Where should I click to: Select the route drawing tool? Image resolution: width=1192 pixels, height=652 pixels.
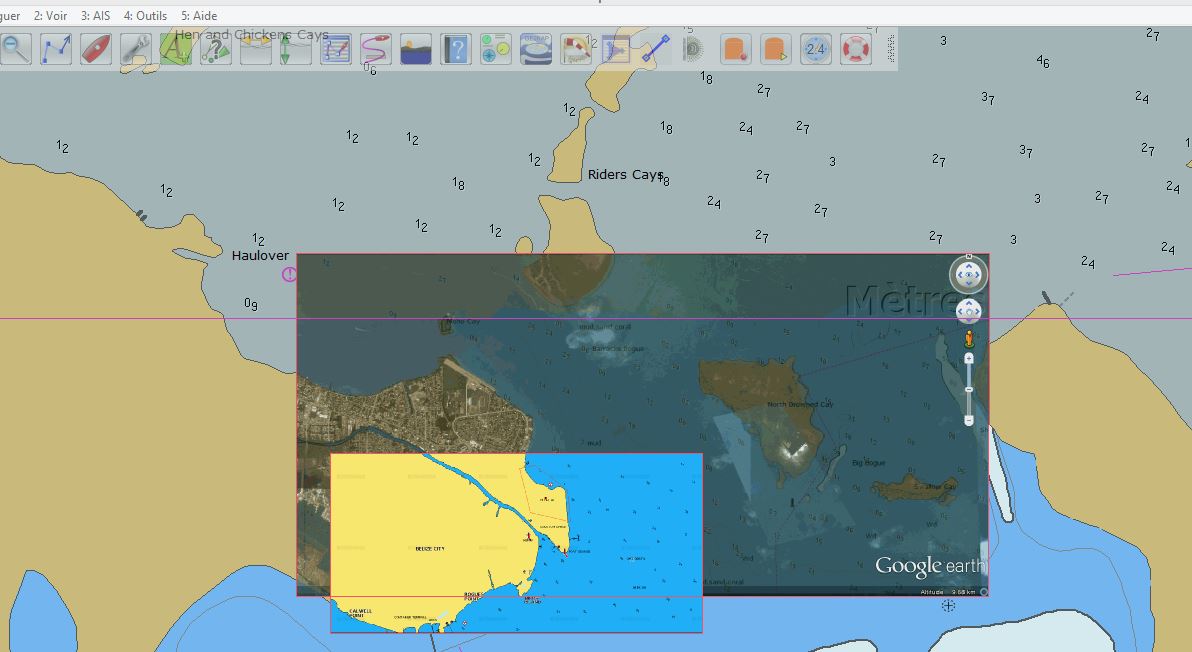click(56, 48)
